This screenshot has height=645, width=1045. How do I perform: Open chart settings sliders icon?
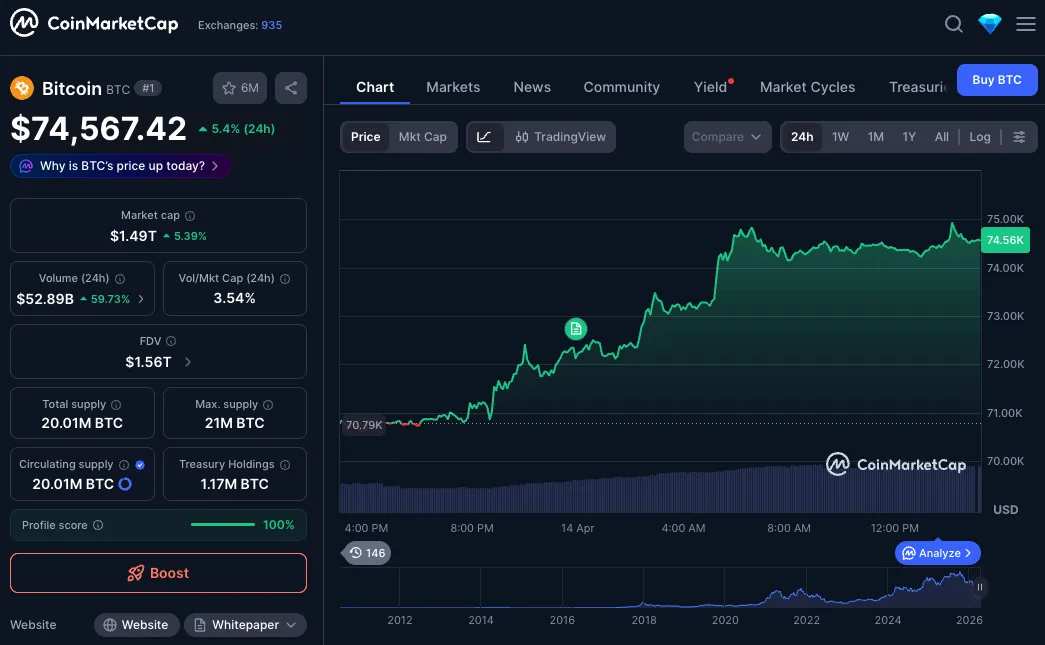[x=1019, y=137]
